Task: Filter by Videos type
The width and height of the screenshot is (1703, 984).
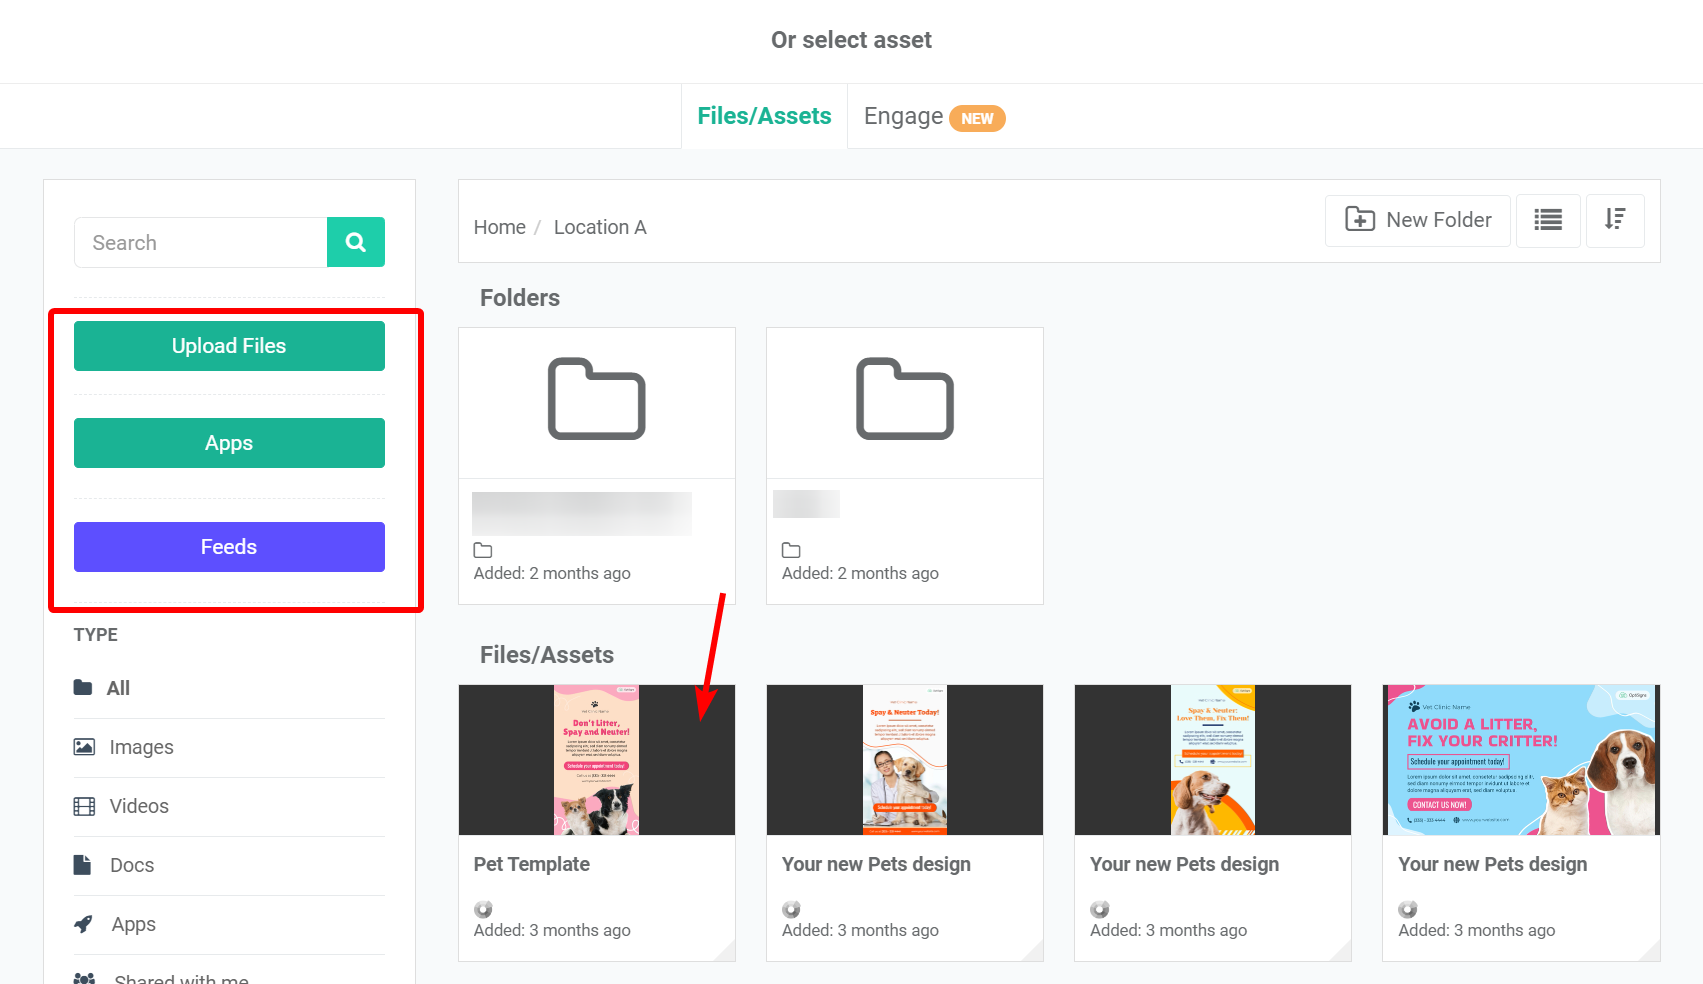Action: point(139,806)
